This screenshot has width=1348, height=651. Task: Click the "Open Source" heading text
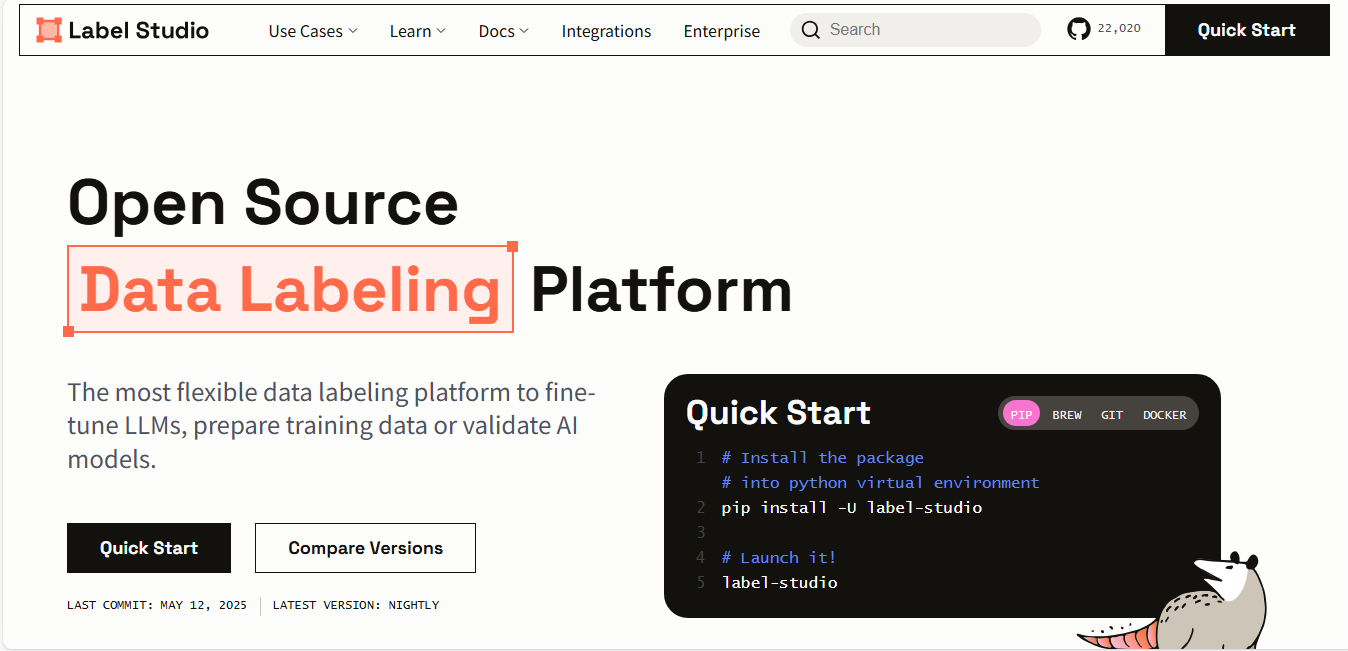pos(263,203)
